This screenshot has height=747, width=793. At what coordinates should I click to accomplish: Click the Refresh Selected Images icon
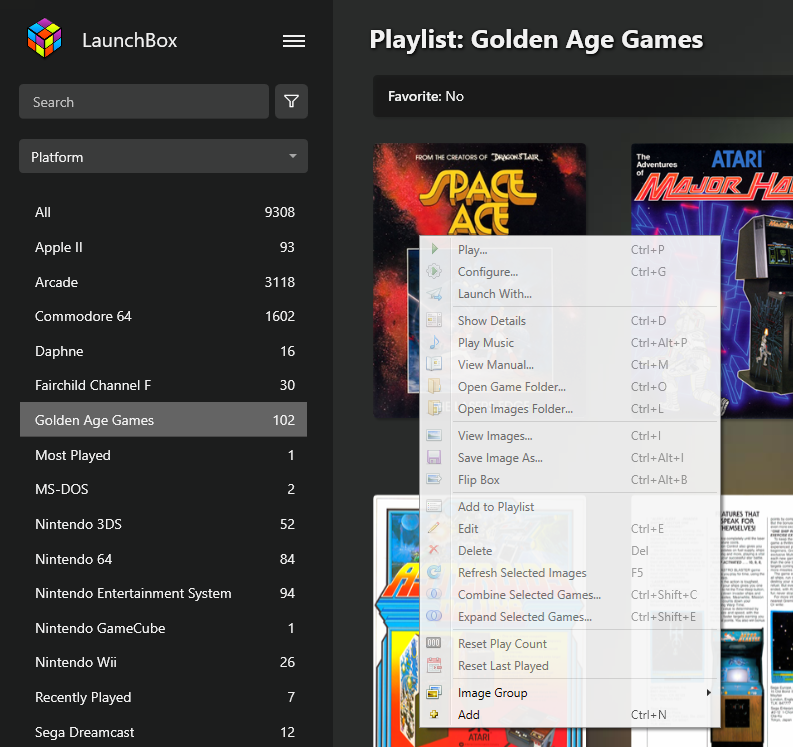(x=434, y=572)
